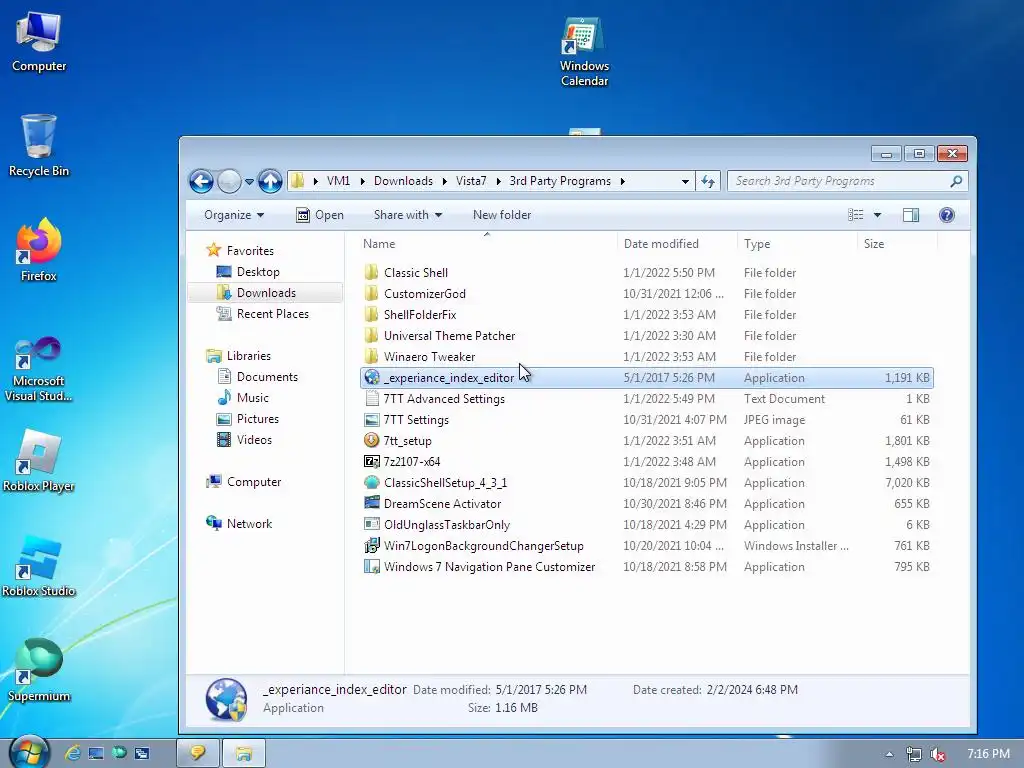Expand the arrow after Downloads breadcrumb
This screenshot has height=768, width=1024.
click(x=444, y=182)
